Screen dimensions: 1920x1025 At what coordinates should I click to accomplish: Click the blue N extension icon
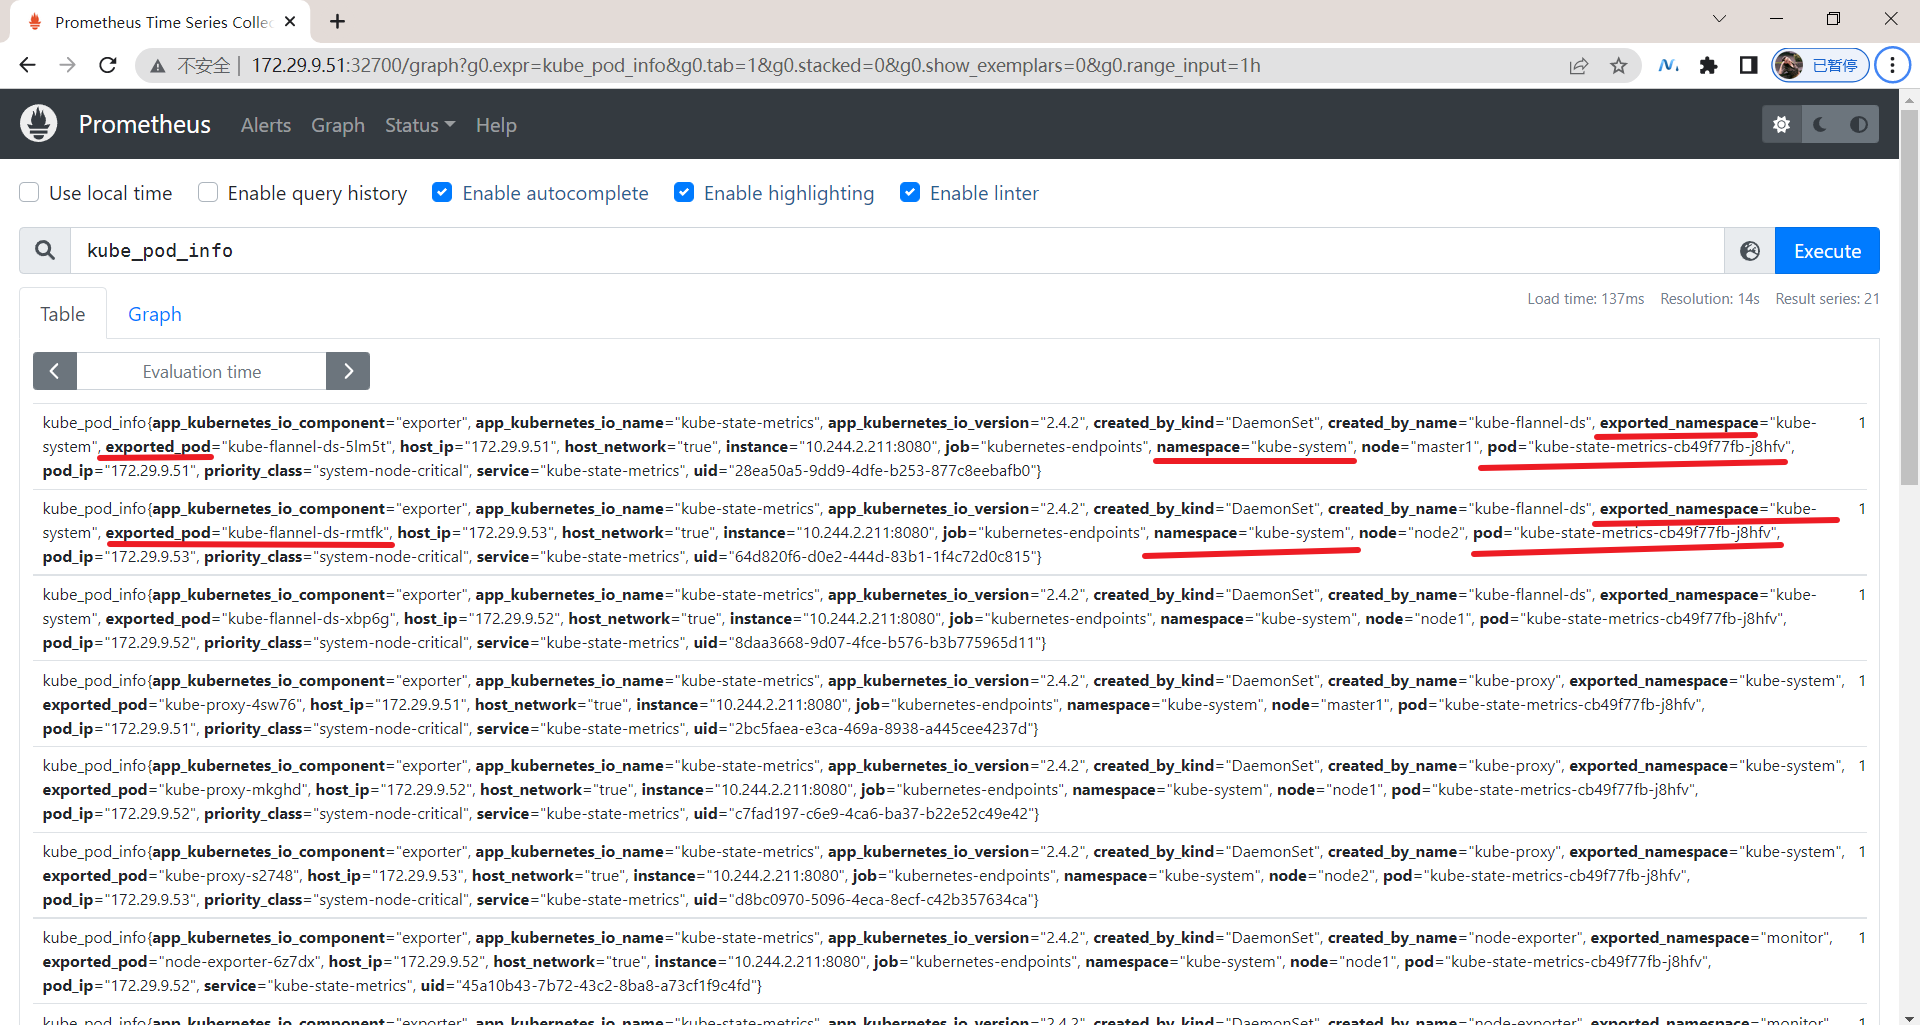pyautogui.click(x=1668, y=65)
